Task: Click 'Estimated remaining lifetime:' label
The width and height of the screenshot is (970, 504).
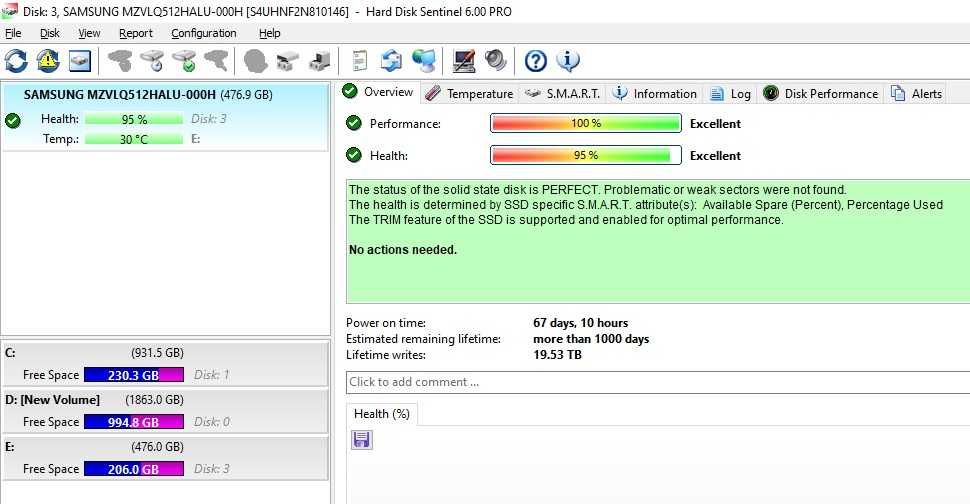Action: click(x=423, y=339)
